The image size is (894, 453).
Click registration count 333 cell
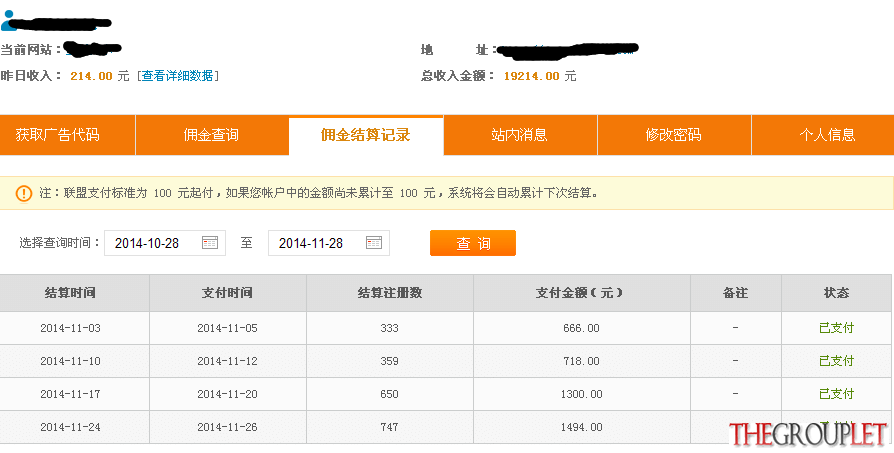click(390, 328)
